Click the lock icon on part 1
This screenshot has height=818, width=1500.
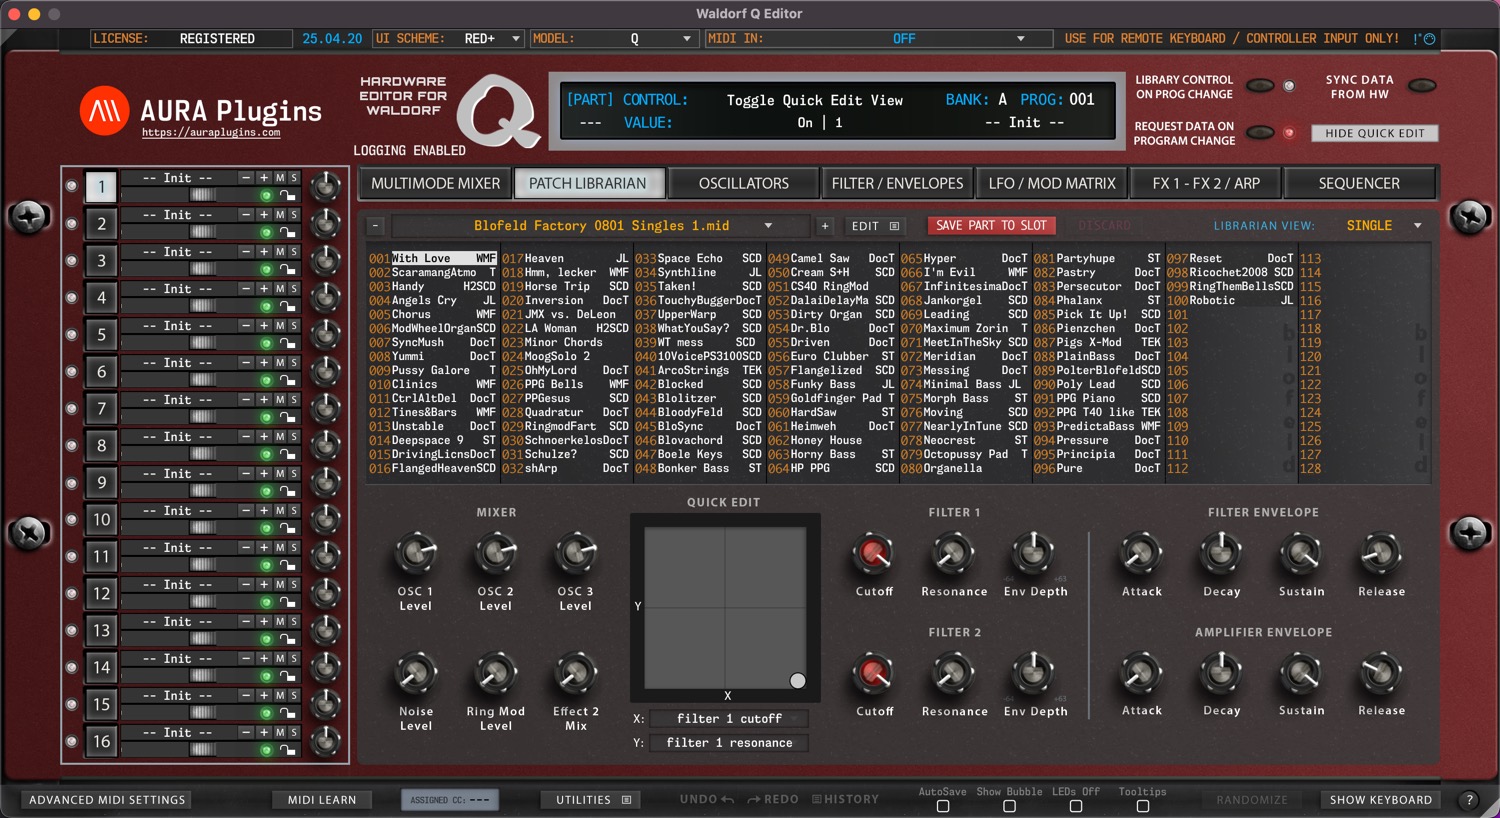click(x=287, y=196)
